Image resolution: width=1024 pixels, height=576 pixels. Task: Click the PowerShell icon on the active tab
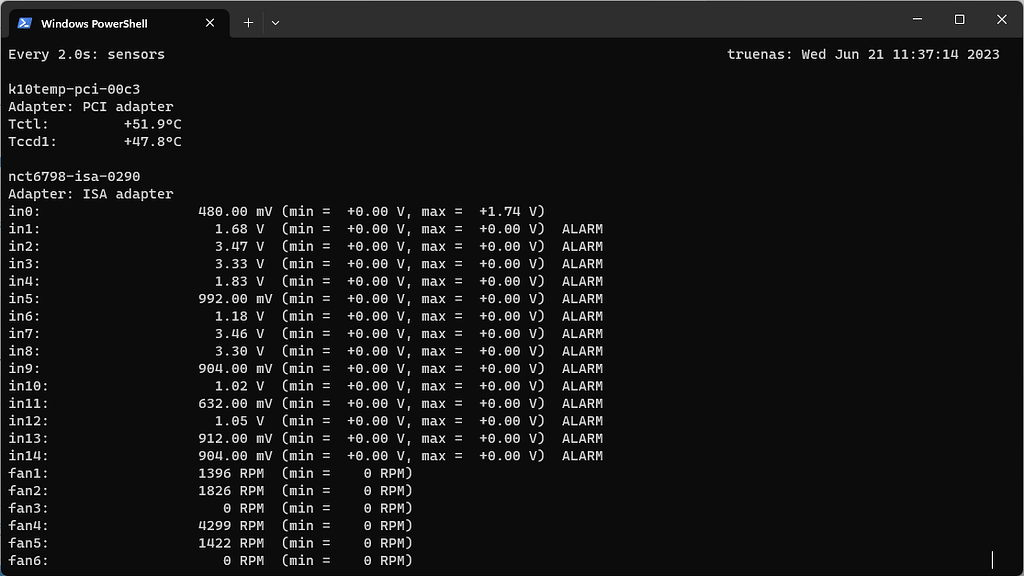[23, 22]
